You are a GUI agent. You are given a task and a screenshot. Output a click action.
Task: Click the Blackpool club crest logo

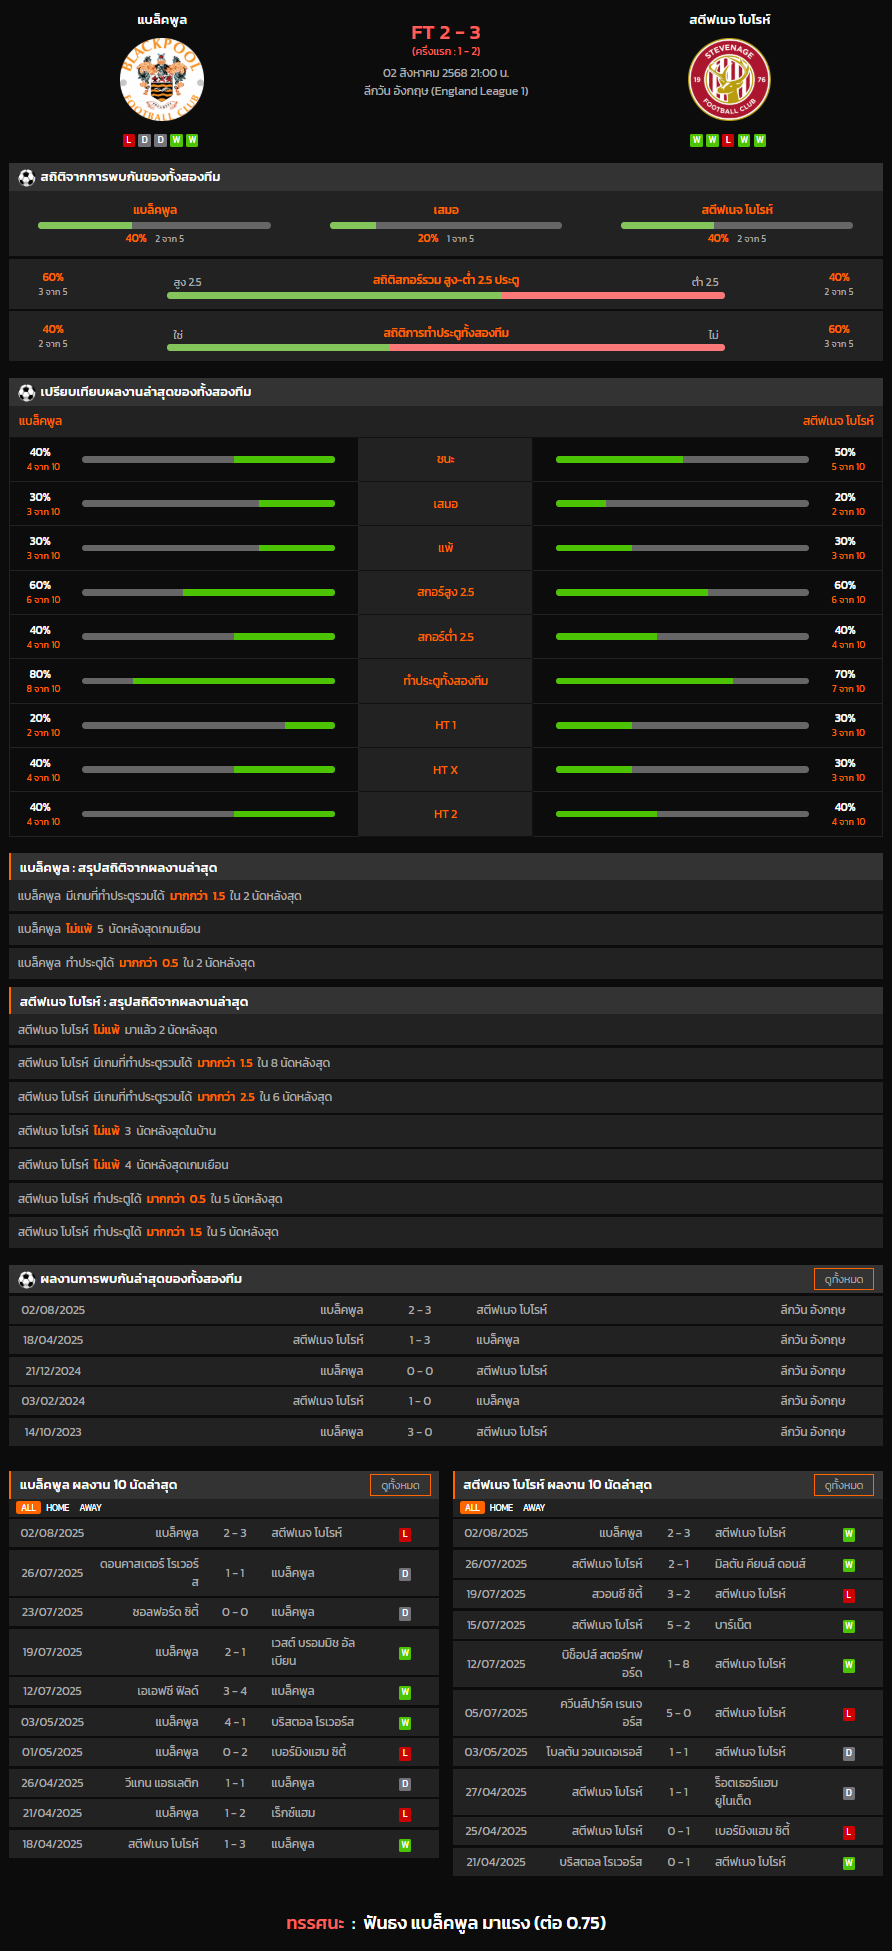[162, 79]
